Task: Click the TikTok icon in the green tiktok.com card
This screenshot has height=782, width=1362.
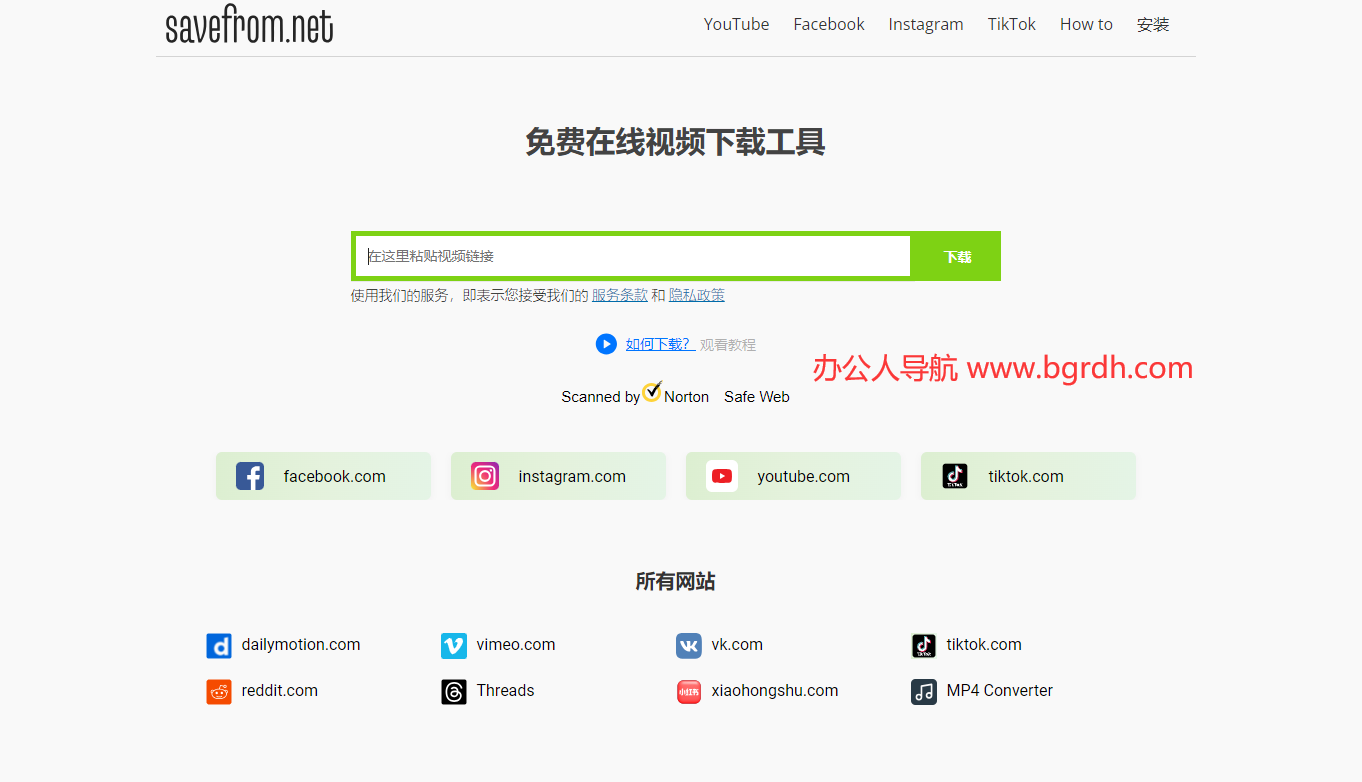Action: (955, 476)
